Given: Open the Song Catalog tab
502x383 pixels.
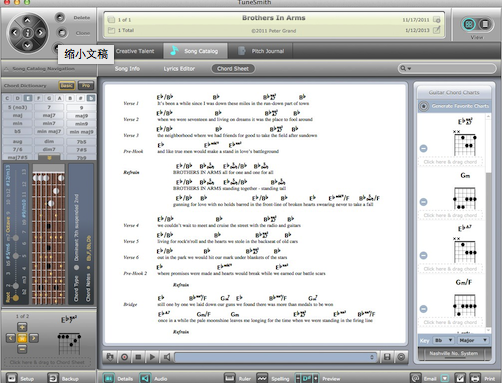Looking at the screenshot, I should click(x=195, y=51).
